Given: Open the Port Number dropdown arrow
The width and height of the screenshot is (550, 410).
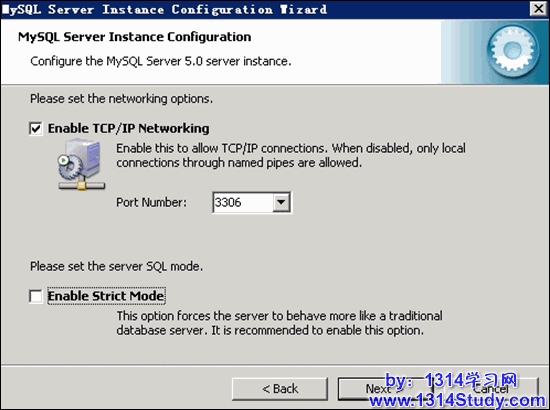Looking at the screenshot, I should [281, 202].
